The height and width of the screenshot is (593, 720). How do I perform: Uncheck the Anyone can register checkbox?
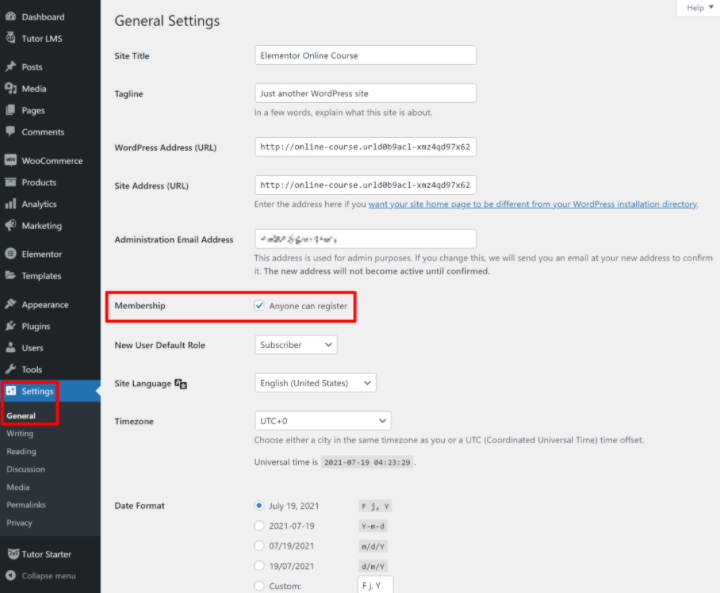coord(260,306)
